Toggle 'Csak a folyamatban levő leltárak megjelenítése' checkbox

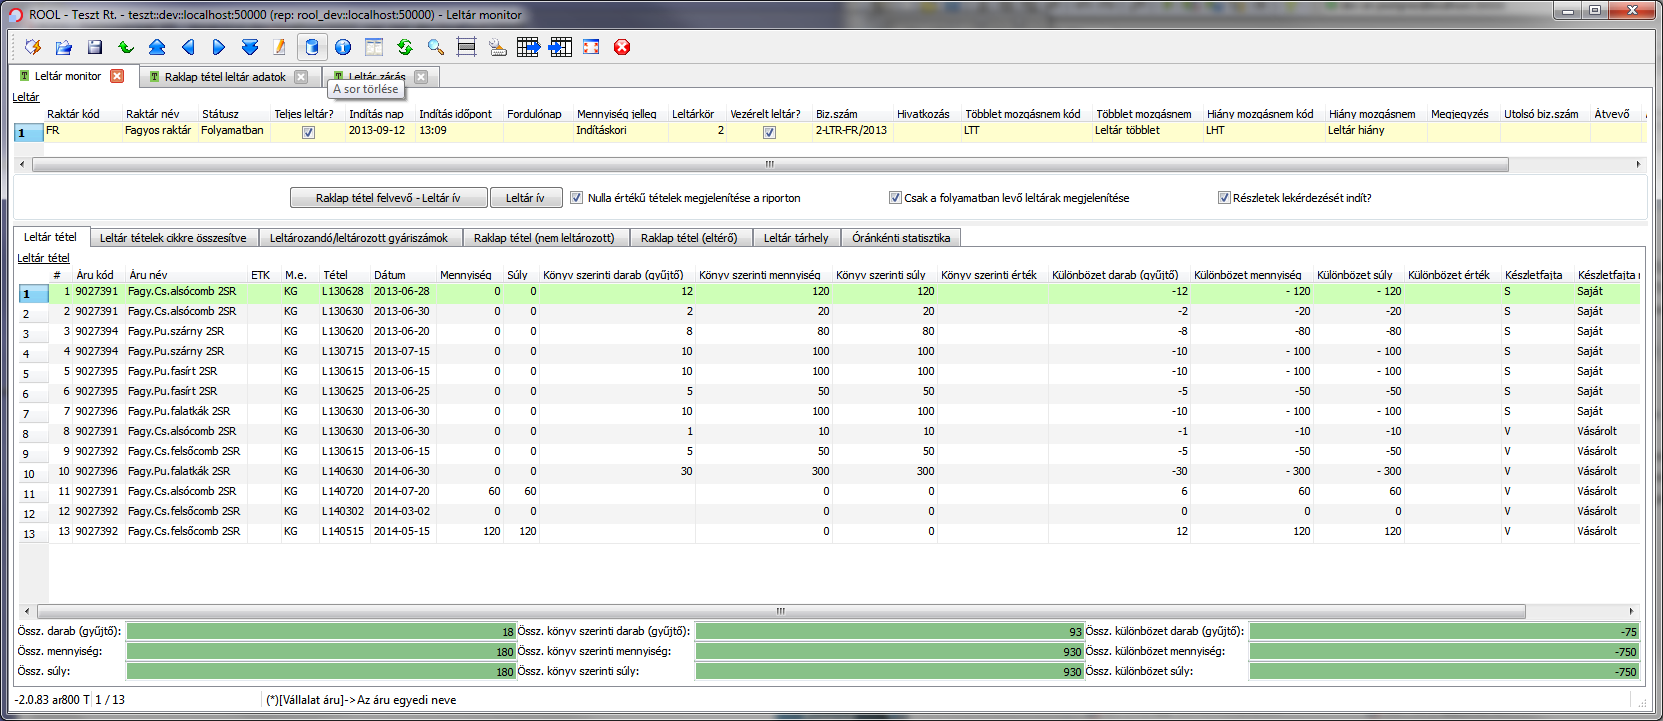(x=895, y=198)
